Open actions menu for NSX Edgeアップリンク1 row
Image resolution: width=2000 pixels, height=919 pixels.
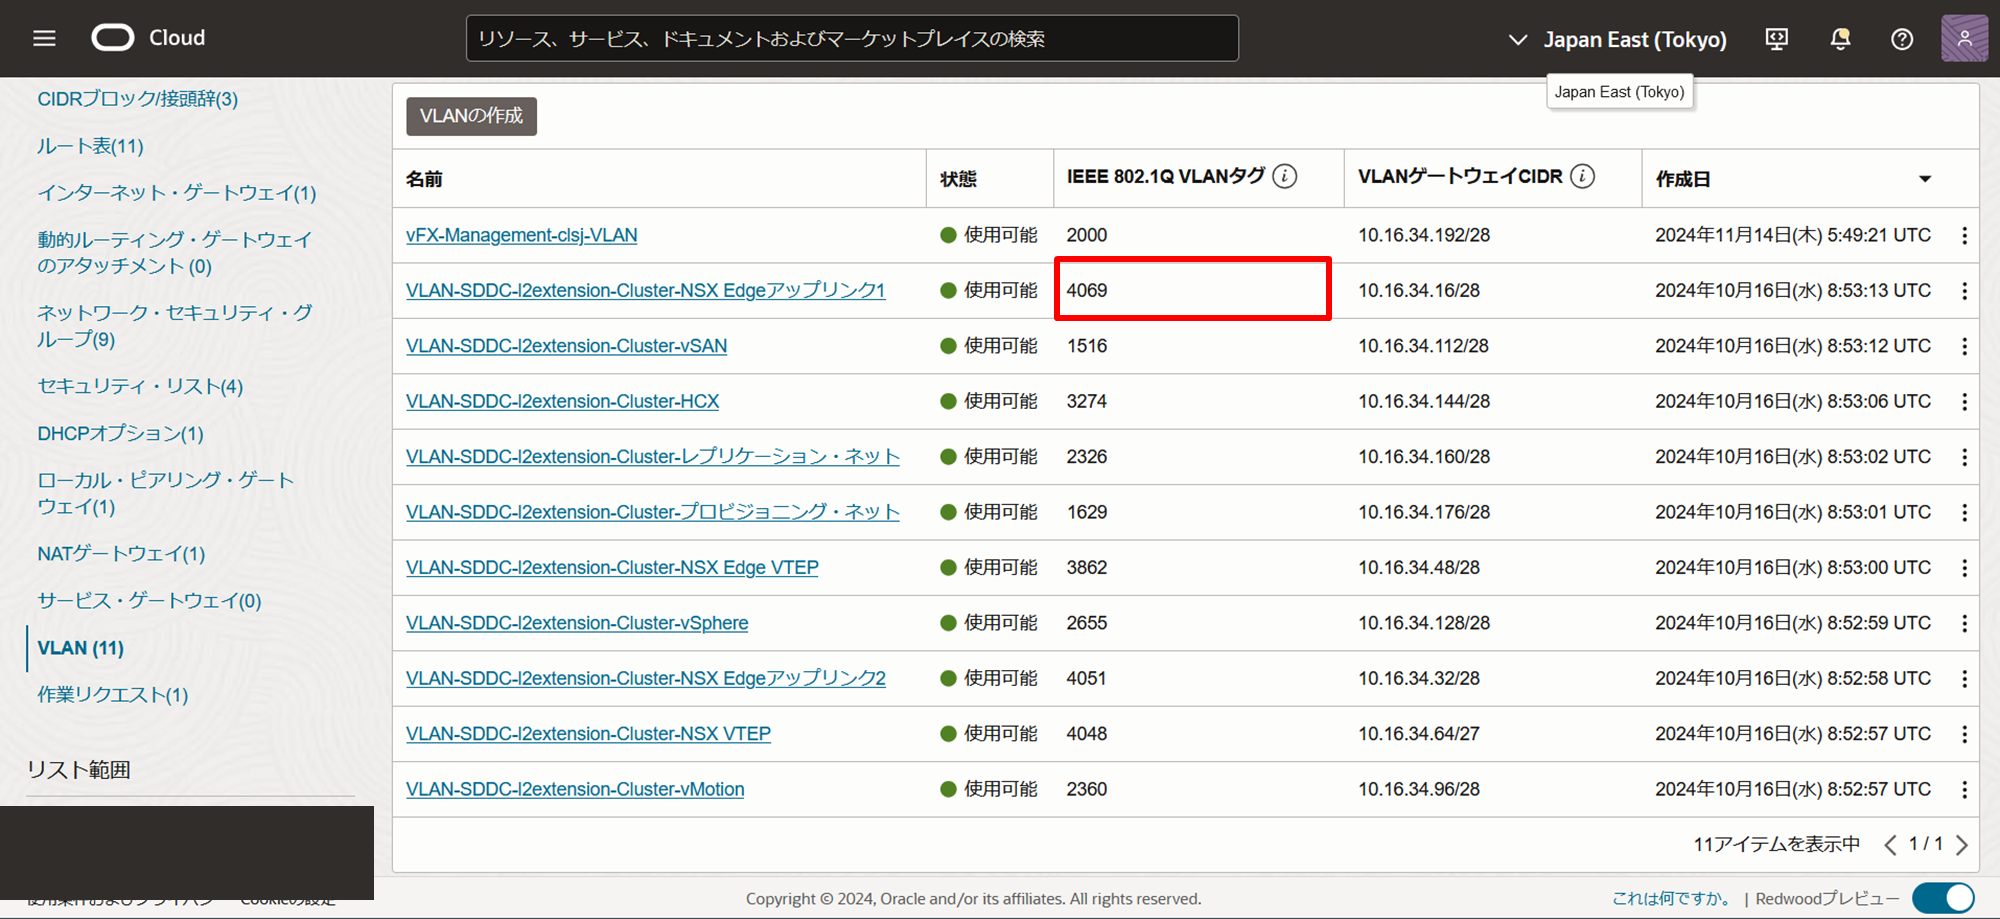(x=1964, y=291)
